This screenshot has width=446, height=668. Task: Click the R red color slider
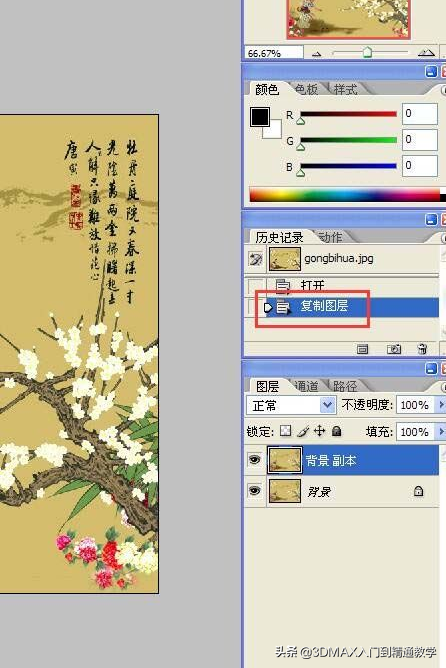click(x=348, y=114)
